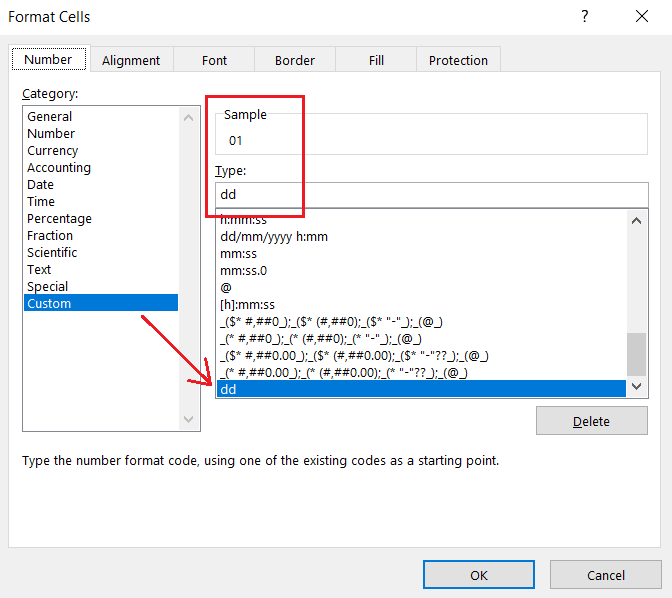Select the Text category
672x598 pixels.
pyautogui.click(x=39, y=270)
